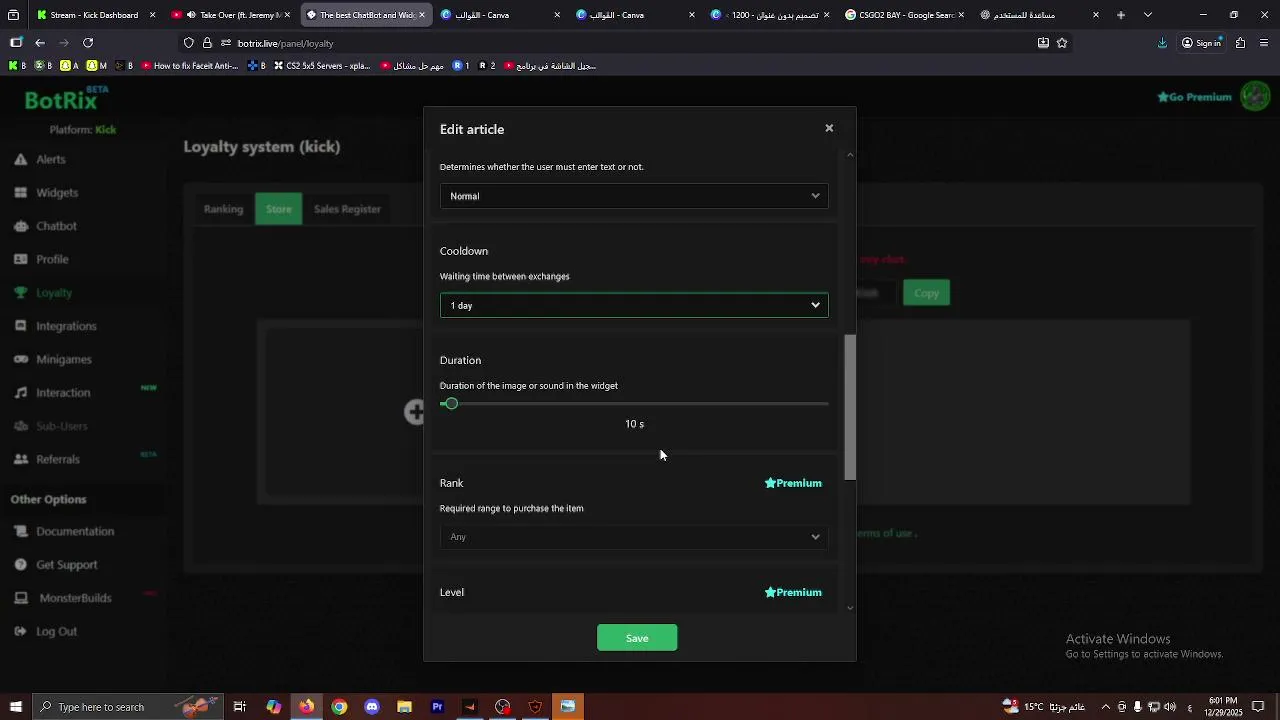The image size is (1280, 720).
Task: Open Minigames gamepad icon
Action: tap(20, 359)
